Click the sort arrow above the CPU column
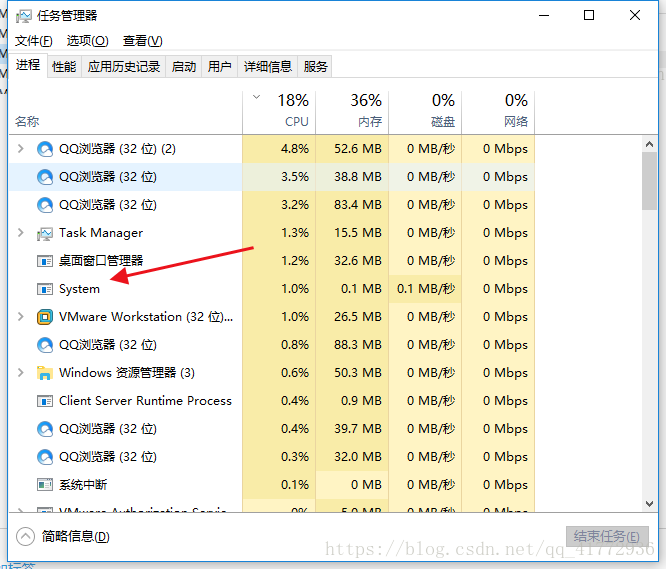This screenshot has height=569, width=666. 256,97
